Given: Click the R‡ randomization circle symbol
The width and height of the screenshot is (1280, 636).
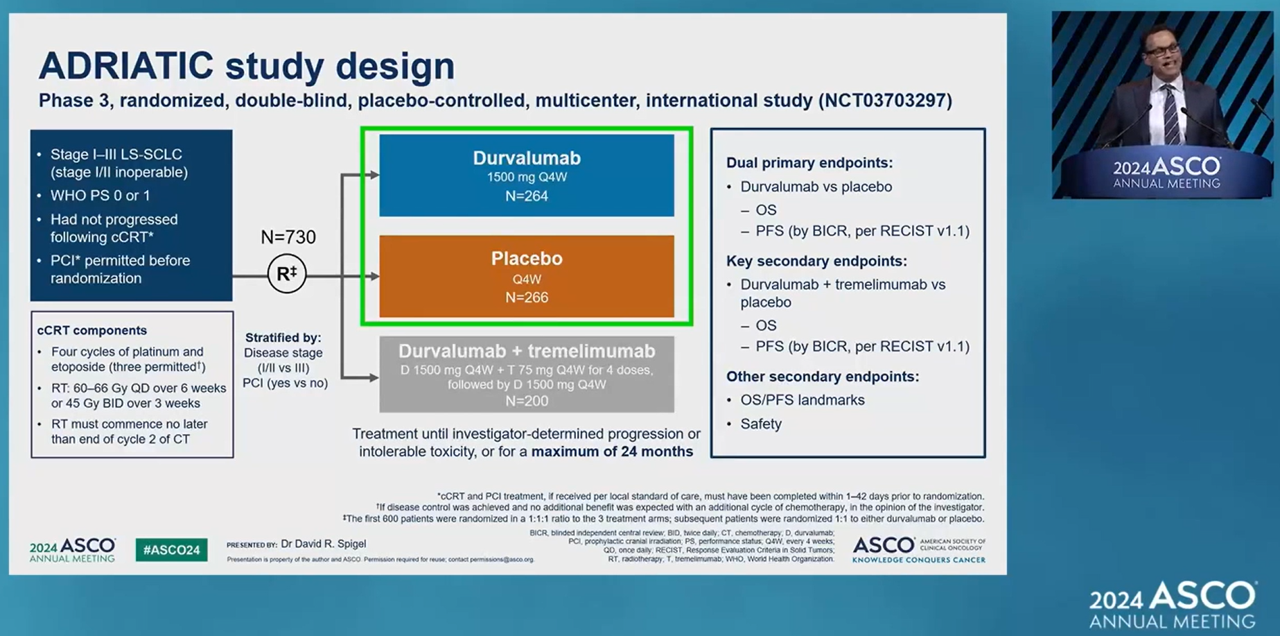Looking at the screenshot, I should click(x=286, y=275).
